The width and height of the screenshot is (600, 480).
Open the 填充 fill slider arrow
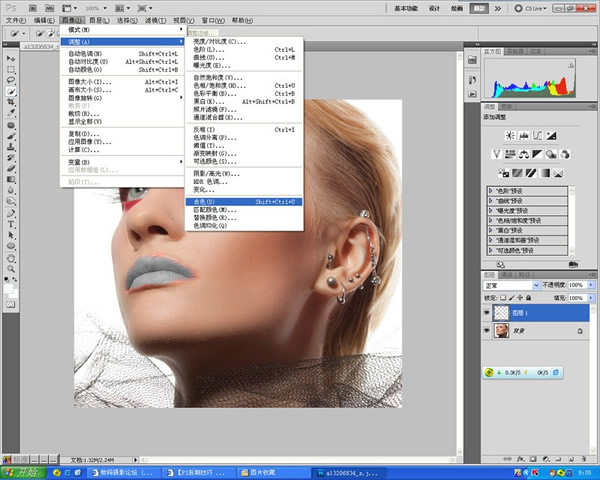591,297
